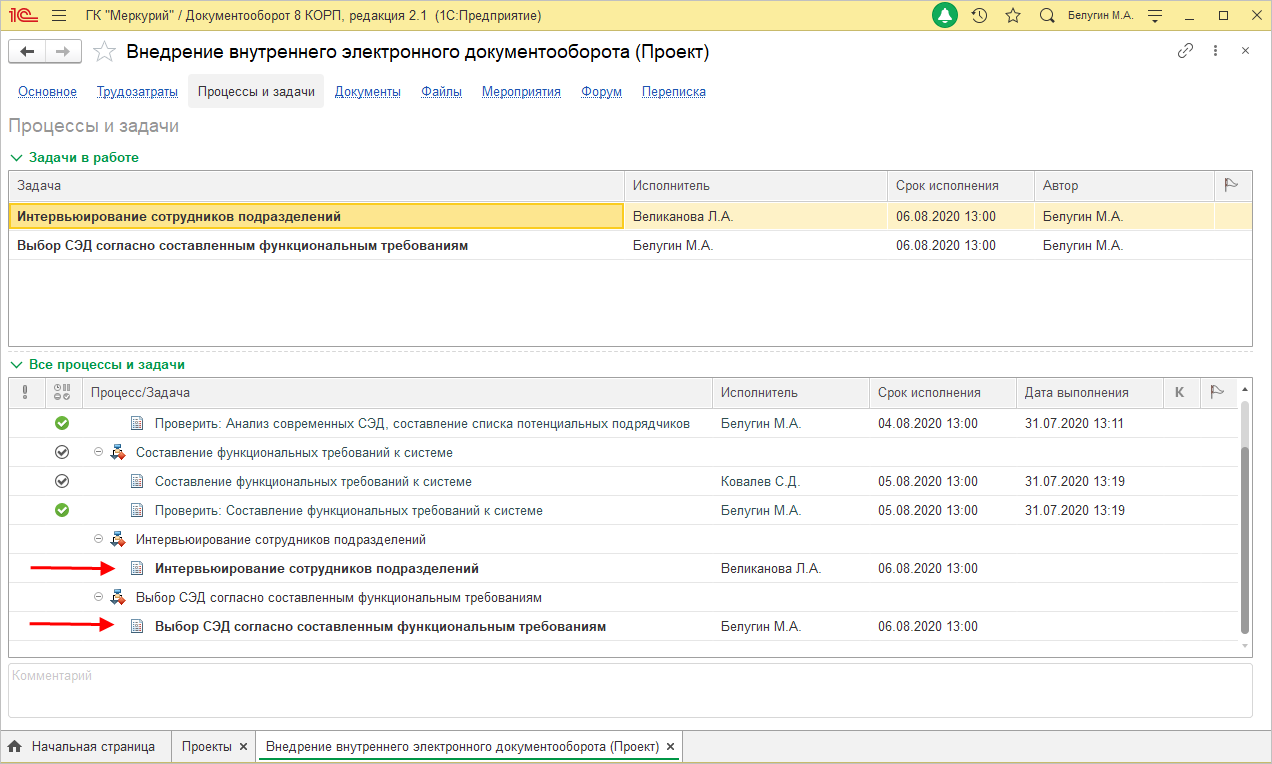Open the 'Документы' tab
Viewport: 1272px width, 764px height.
(x=368, y=91)
